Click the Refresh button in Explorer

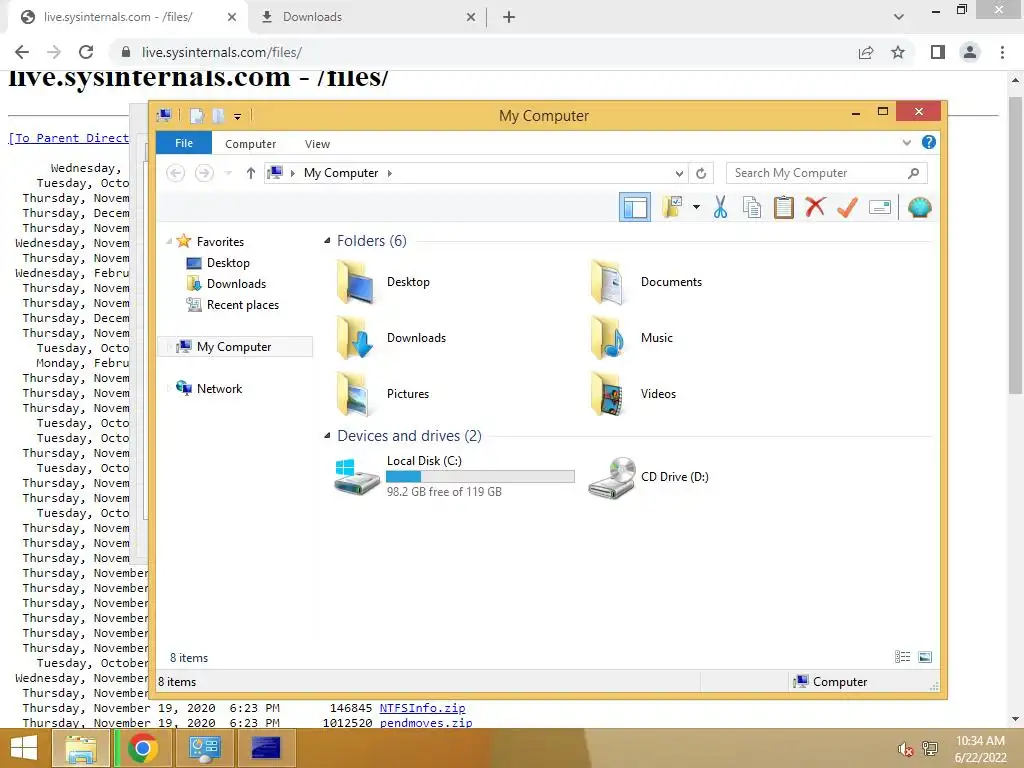[701, 173]
